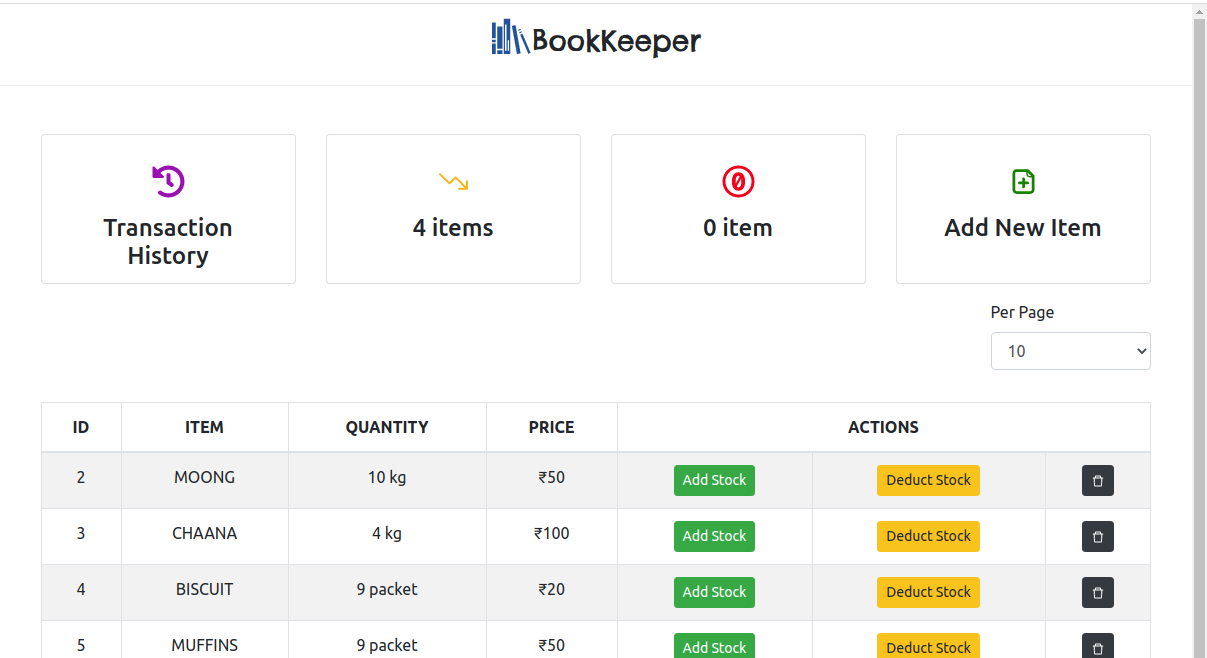This screenshot has height=658, width=1207.
Task: Click the green add file icon
Action: [1023, 181]
